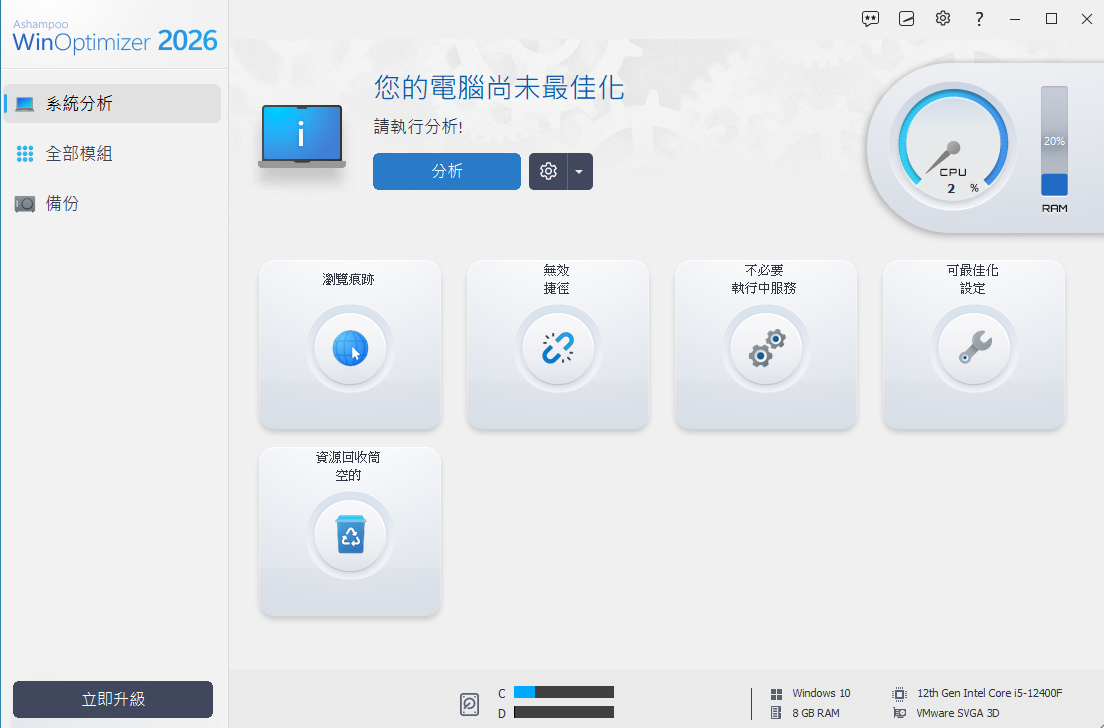The width and height of the screenshot is (1104, 728).
Task: Click the 可最佳化設定 wrench icon
Action: click(x=974, y=349)
